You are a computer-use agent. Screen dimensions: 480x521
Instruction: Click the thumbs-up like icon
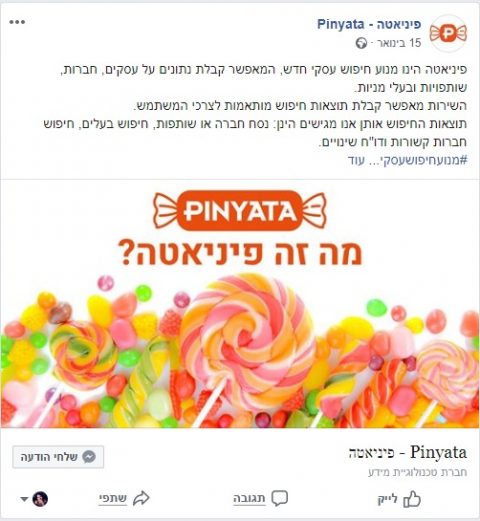coord(412,499)
